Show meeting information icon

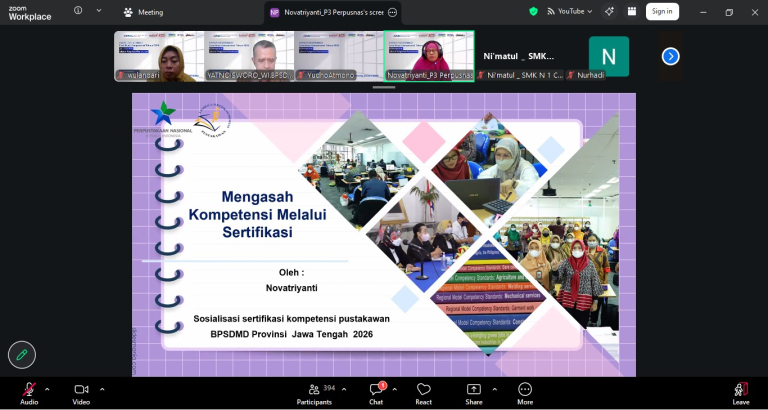tap(78, 10)
